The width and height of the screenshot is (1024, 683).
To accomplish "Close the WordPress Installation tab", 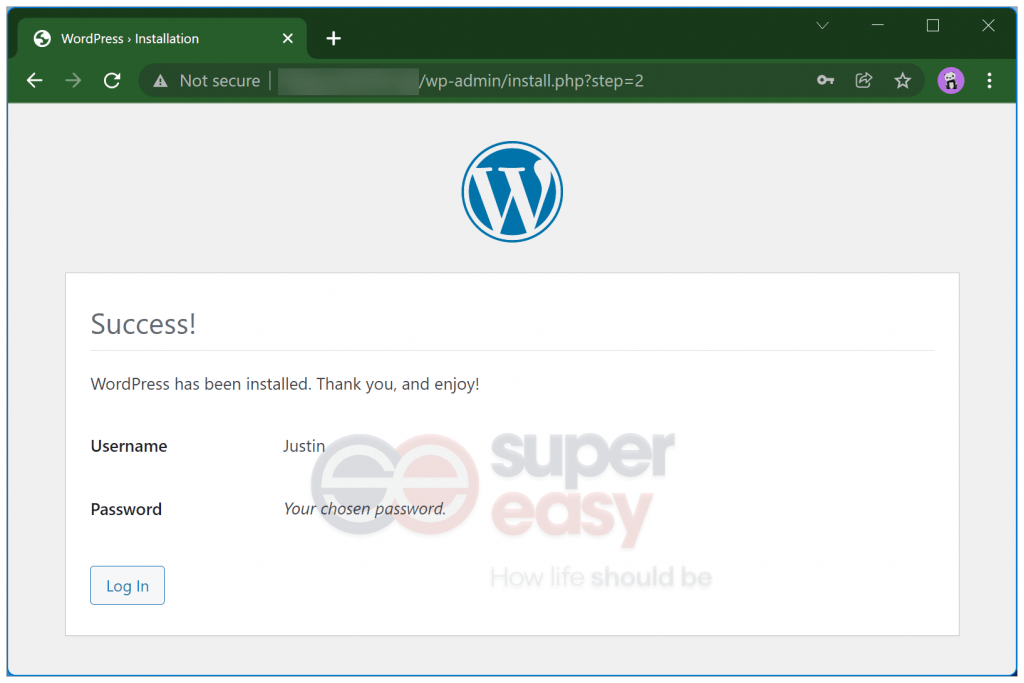I will click(287, 39).
